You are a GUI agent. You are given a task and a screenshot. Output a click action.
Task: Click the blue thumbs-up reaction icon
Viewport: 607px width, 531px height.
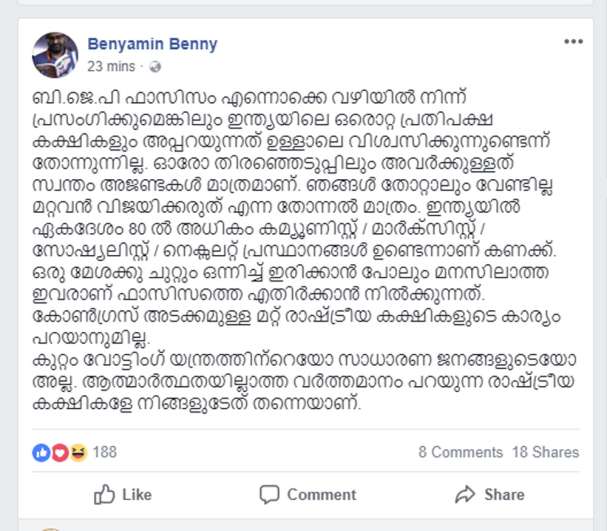coord(41,452)
